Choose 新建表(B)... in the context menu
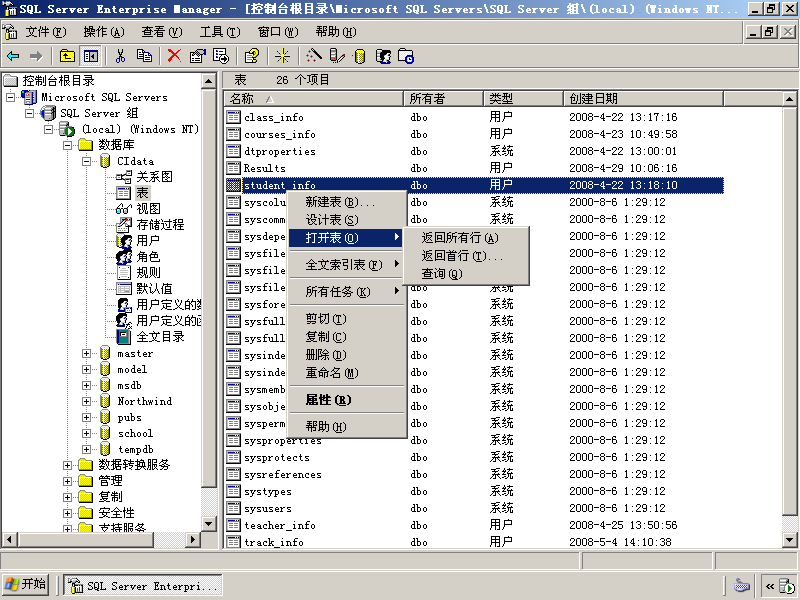800x600 pixels. [x=347, y=202]
